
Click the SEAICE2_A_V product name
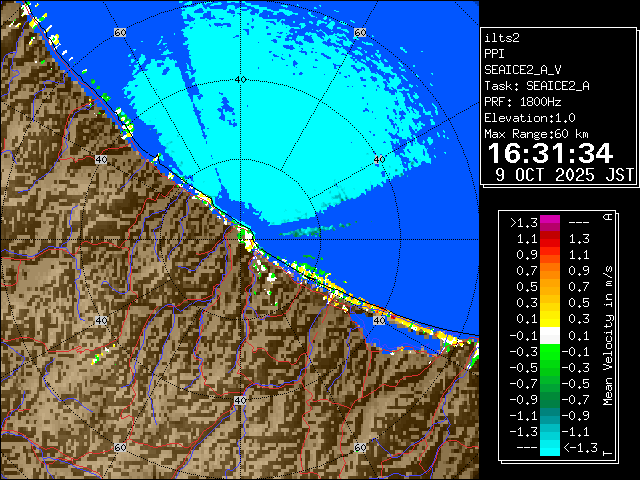(524, 70)
